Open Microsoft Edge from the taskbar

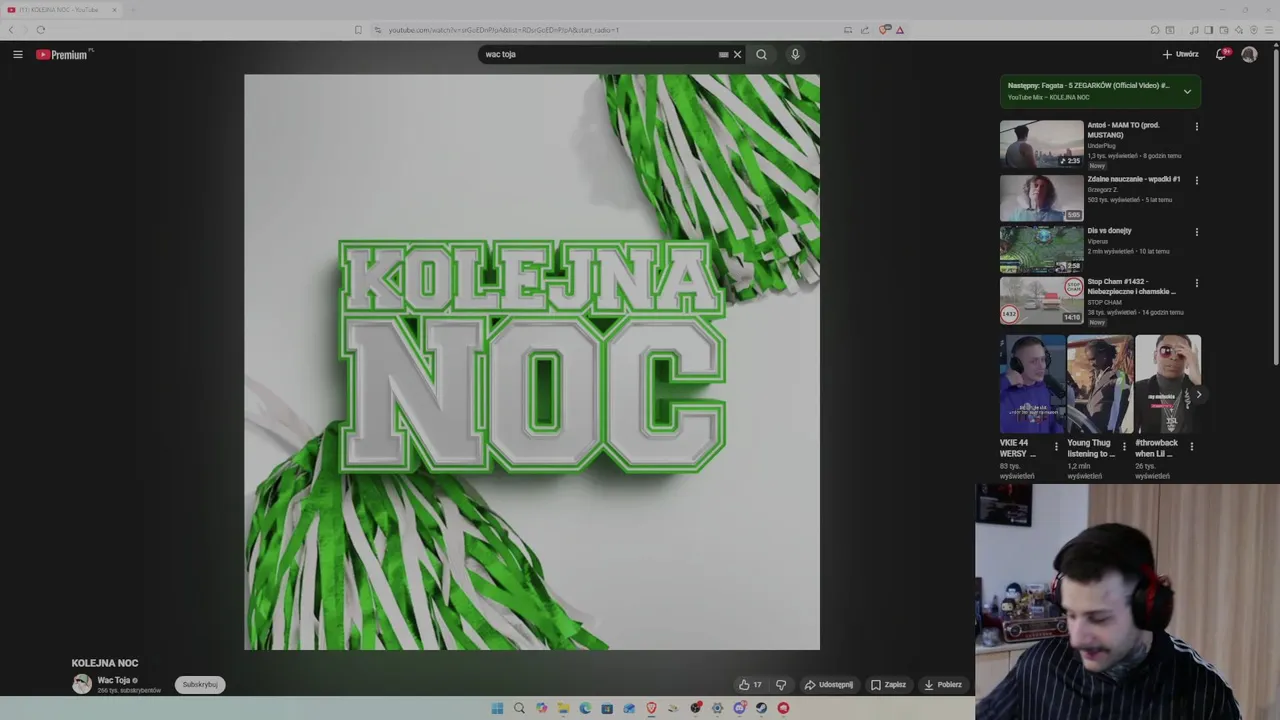(x=585, y=708)
